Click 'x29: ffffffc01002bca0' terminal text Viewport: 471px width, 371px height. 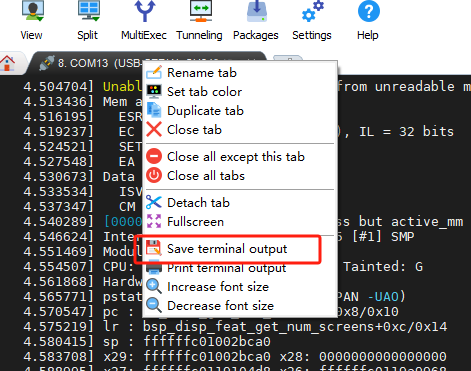(x=187, y=356)
